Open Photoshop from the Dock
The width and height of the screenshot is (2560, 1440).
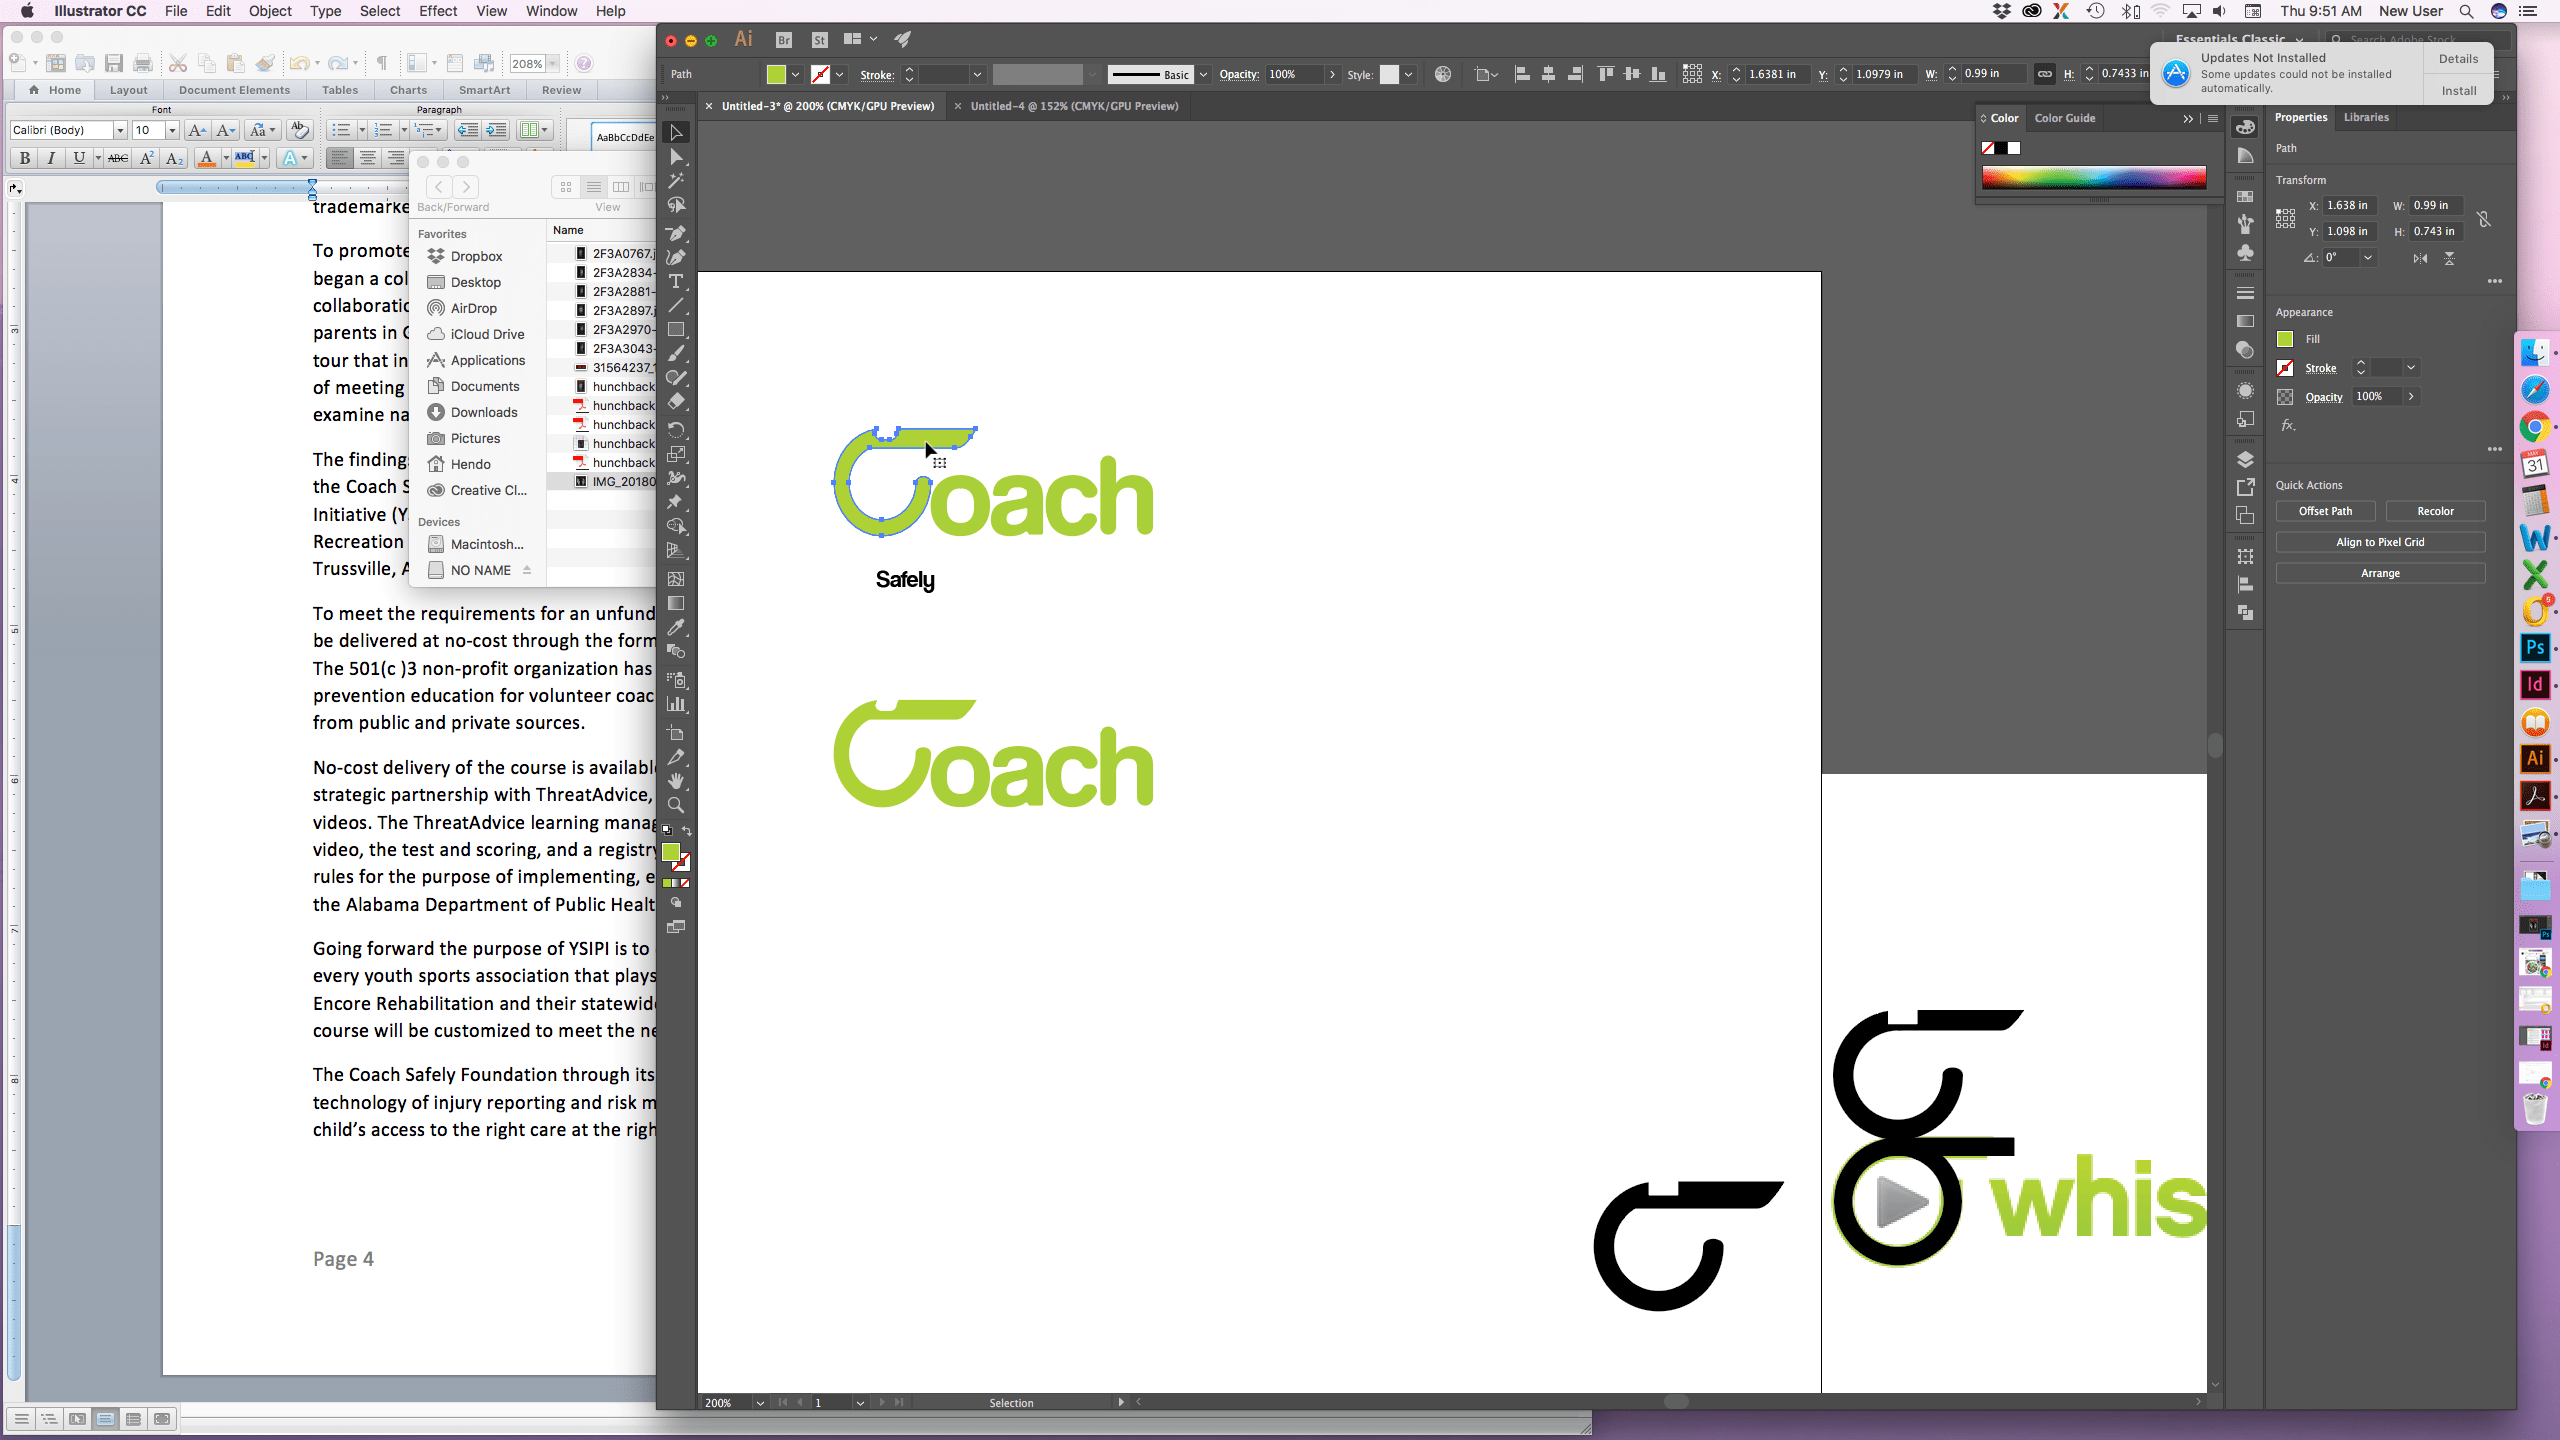[x=2535, y=647]
